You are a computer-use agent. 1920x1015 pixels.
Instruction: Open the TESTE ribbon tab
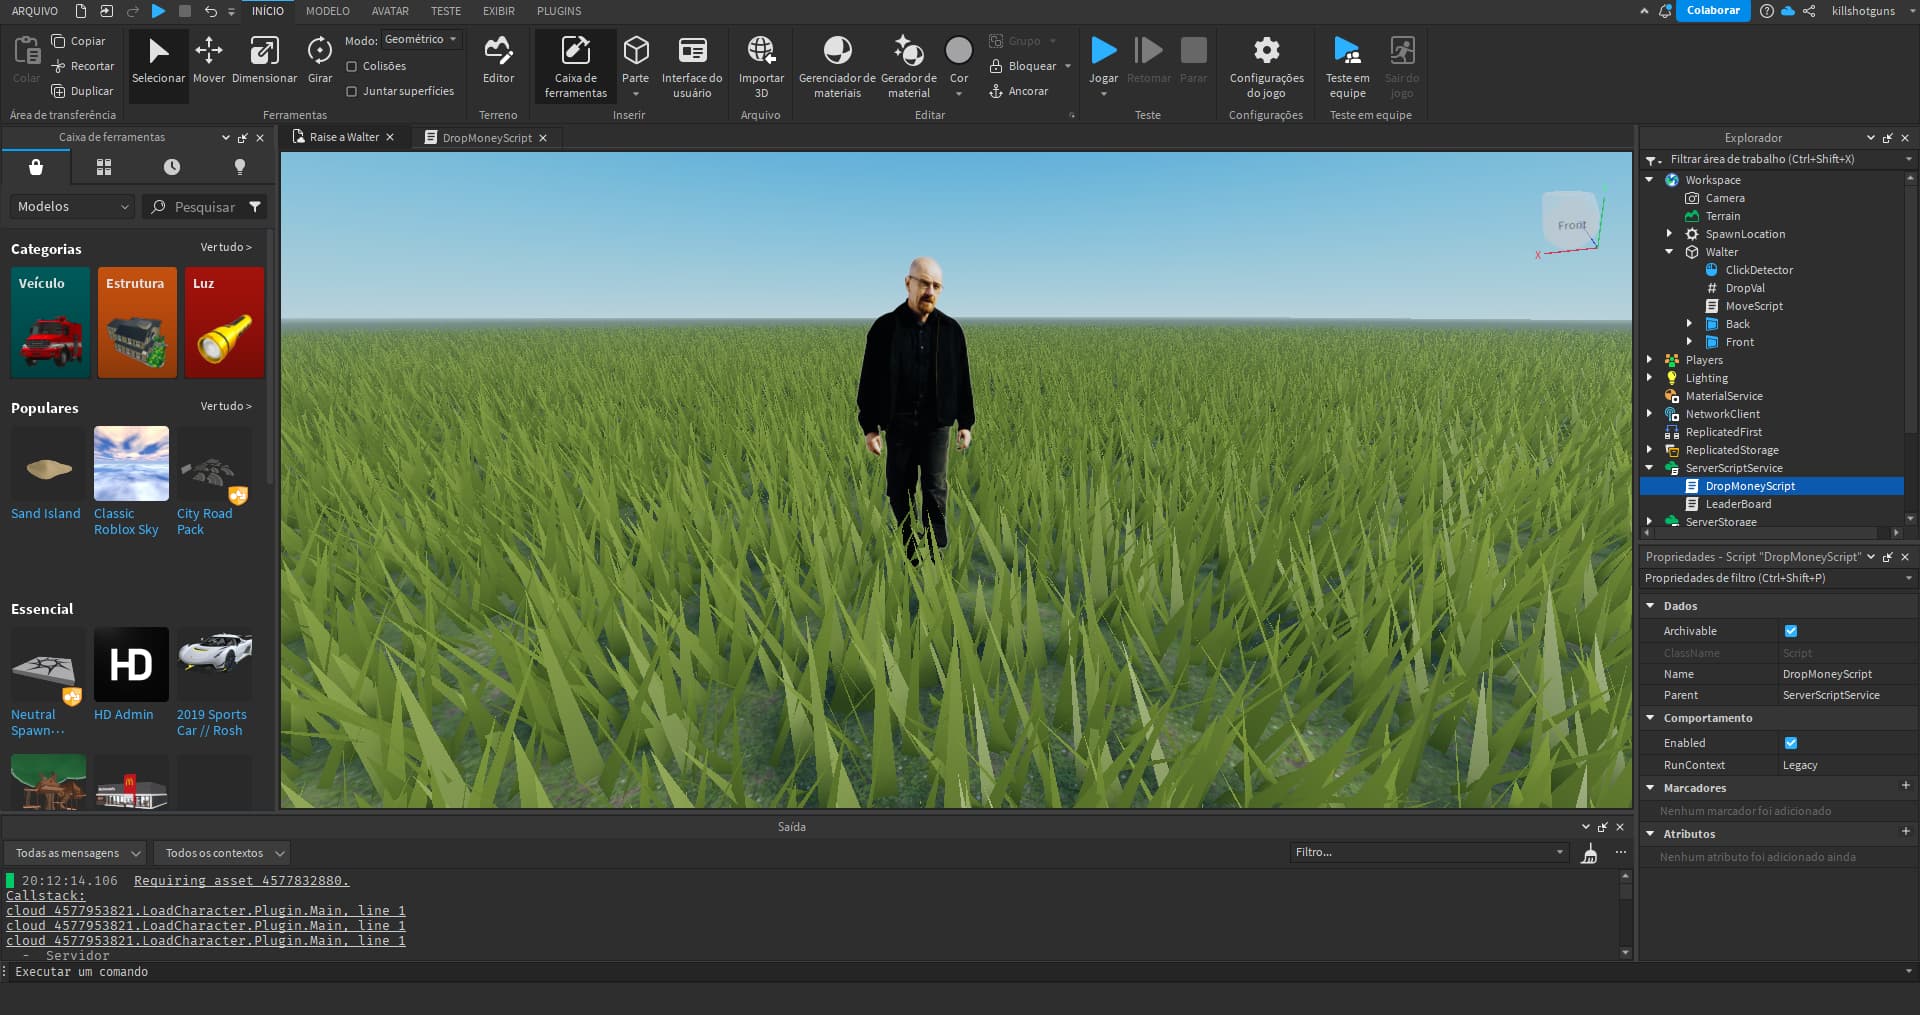pos(446,11)
